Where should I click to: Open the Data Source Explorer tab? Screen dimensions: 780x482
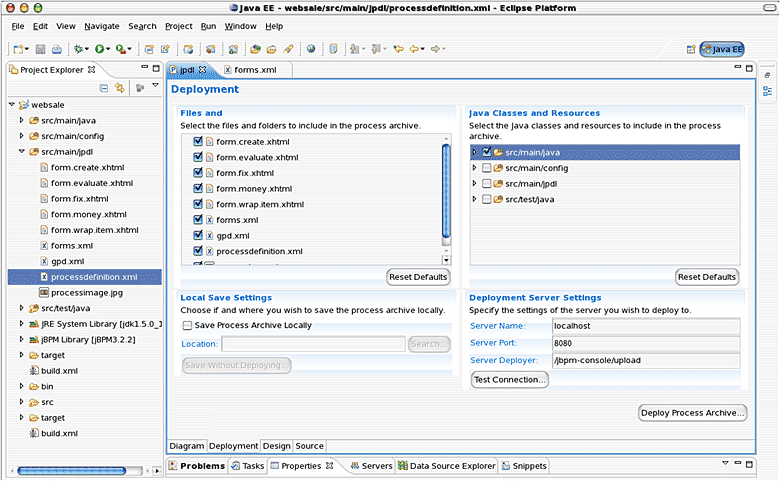click(x=447, y=466)
